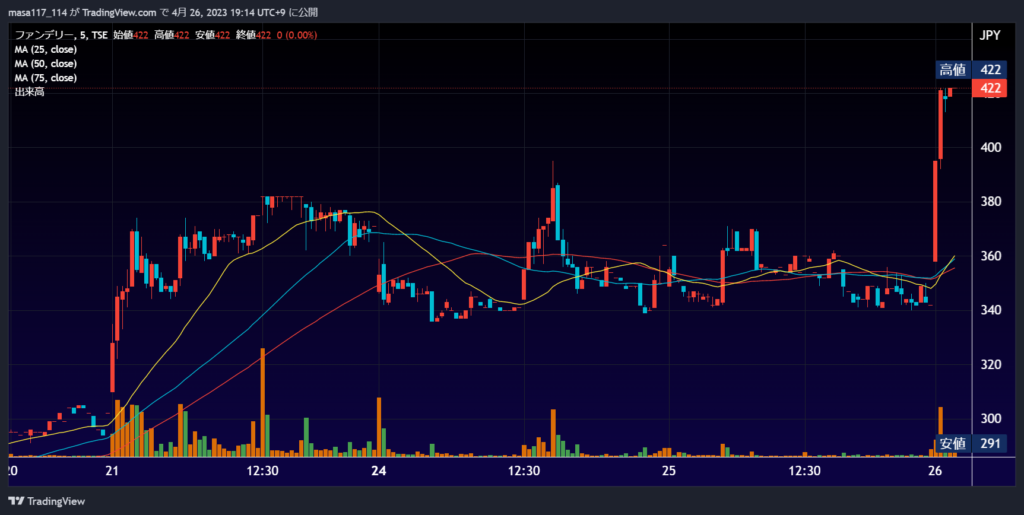Click the ファンデリー, 5, TSE symbol title

click(x=61, y=35)
